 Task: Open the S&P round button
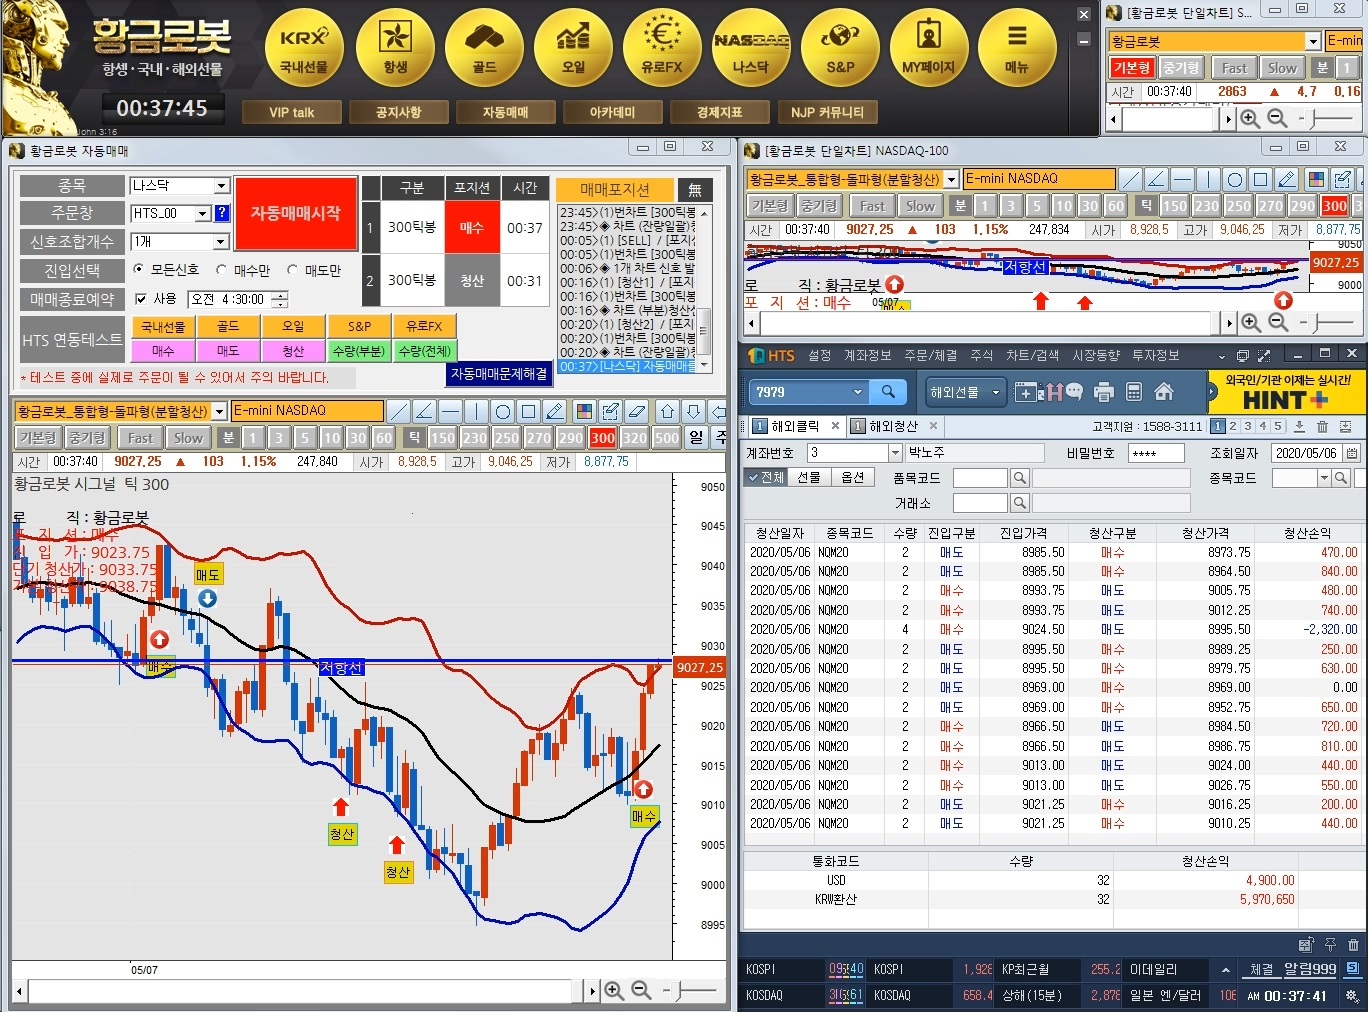(x=840, y=47)
